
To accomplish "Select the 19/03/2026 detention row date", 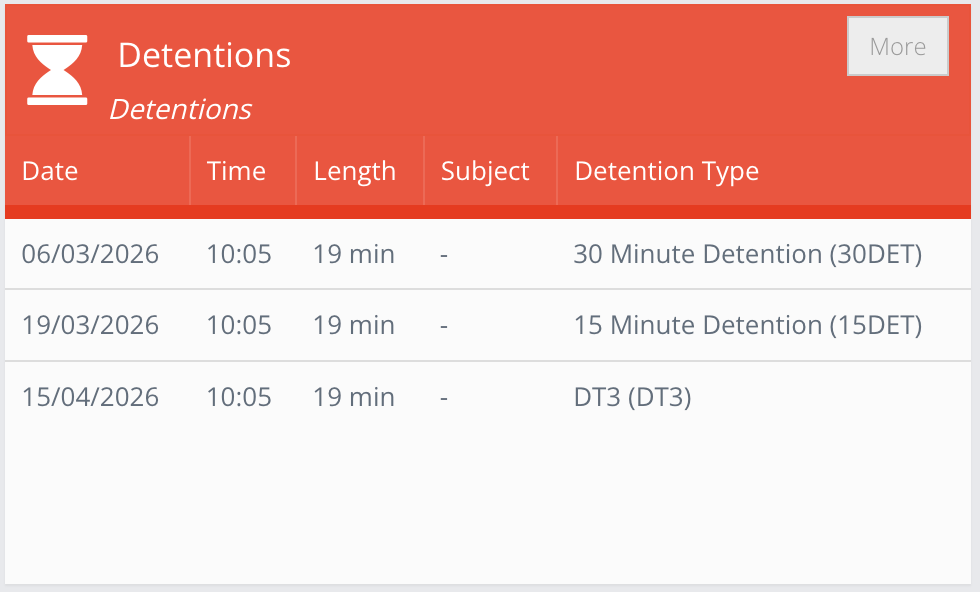I will click(90, 325).
